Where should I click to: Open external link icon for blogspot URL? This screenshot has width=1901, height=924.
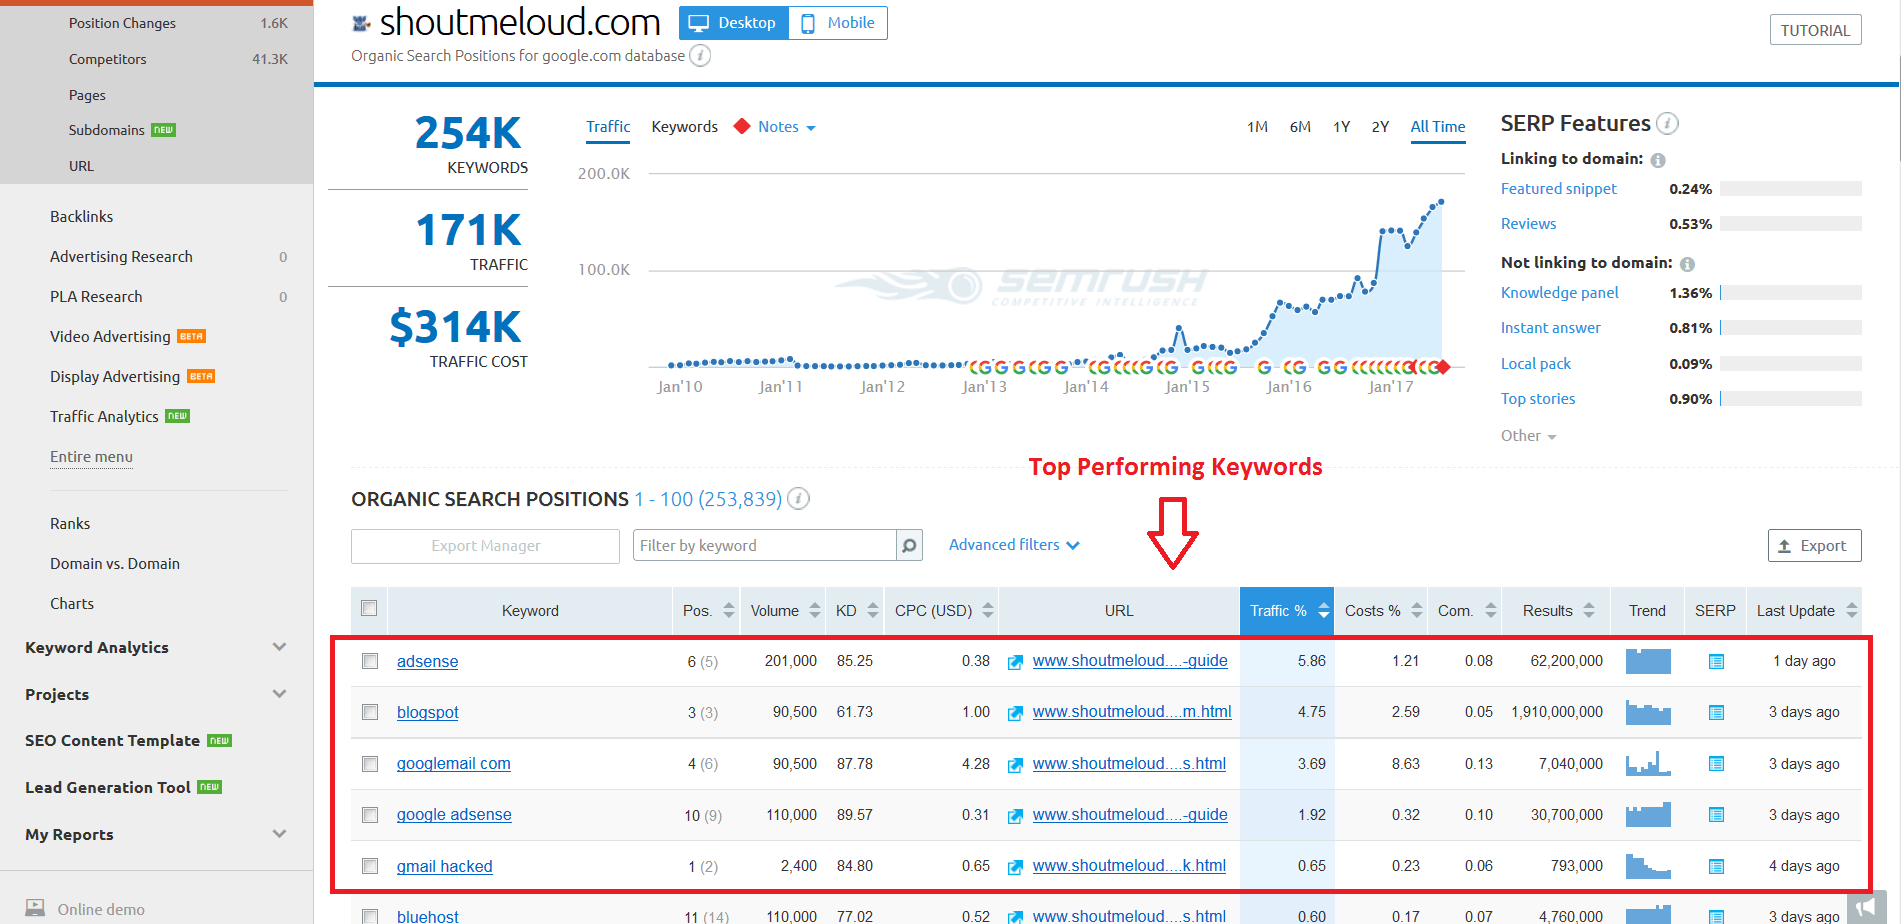coord(1015,713)
